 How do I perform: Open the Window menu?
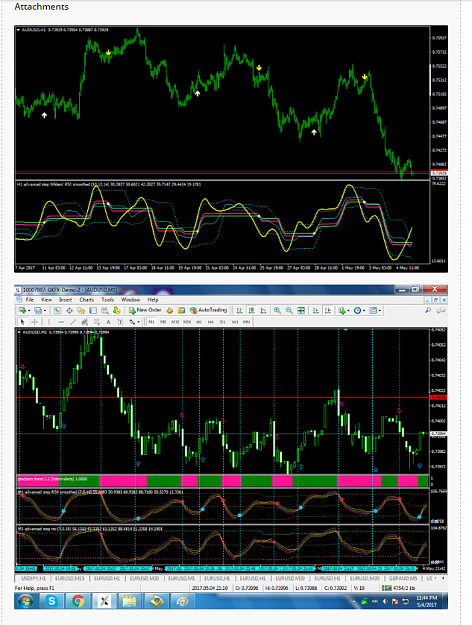click(x=130, y=300)
